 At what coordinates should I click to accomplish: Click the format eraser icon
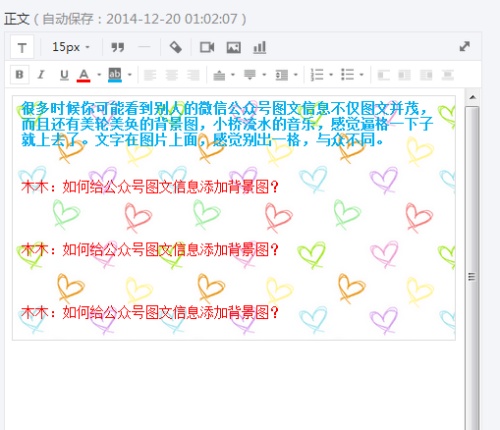coord(176,47)
